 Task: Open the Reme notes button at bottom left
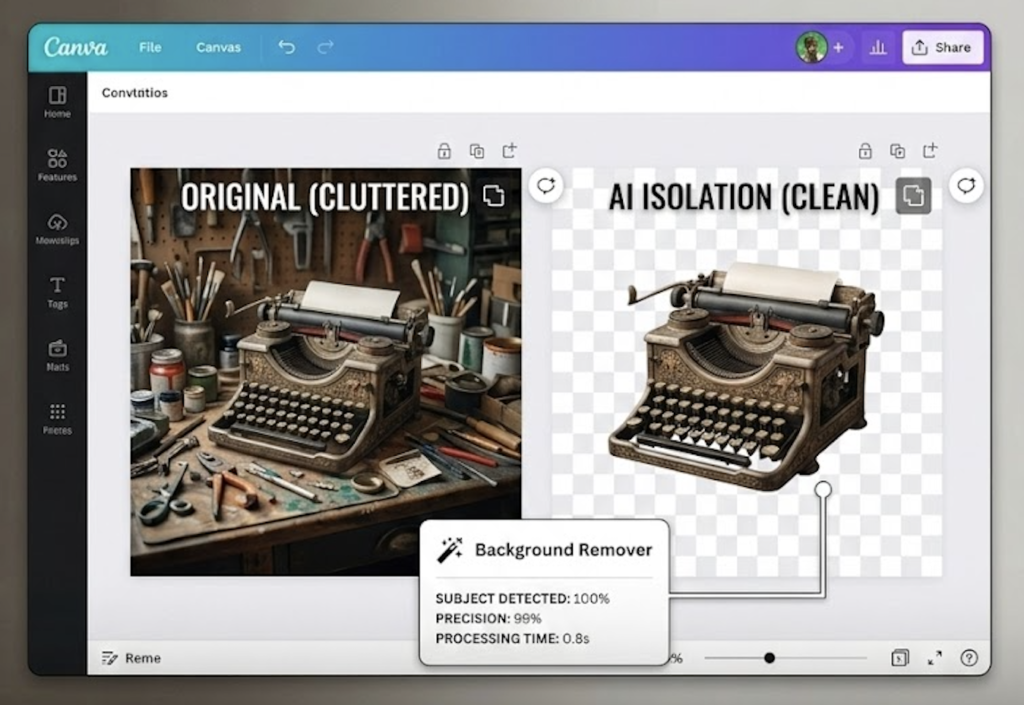131,658
